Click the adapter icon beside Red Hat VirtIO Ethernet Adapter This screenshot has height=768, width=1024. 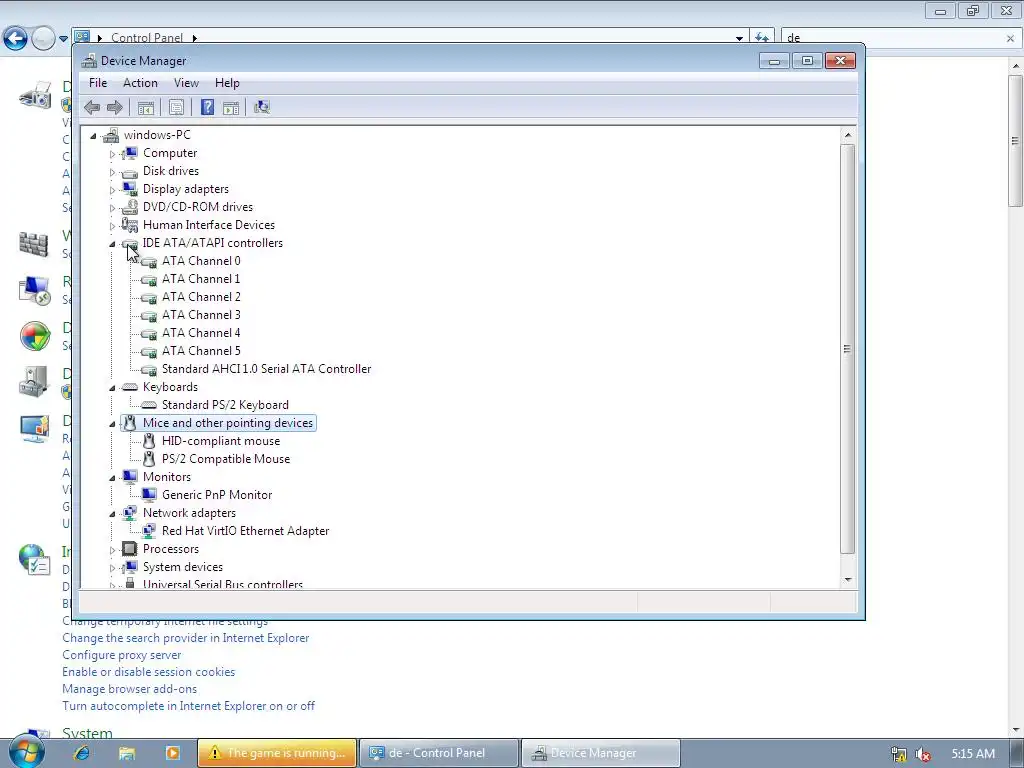(x=149, y=531)
